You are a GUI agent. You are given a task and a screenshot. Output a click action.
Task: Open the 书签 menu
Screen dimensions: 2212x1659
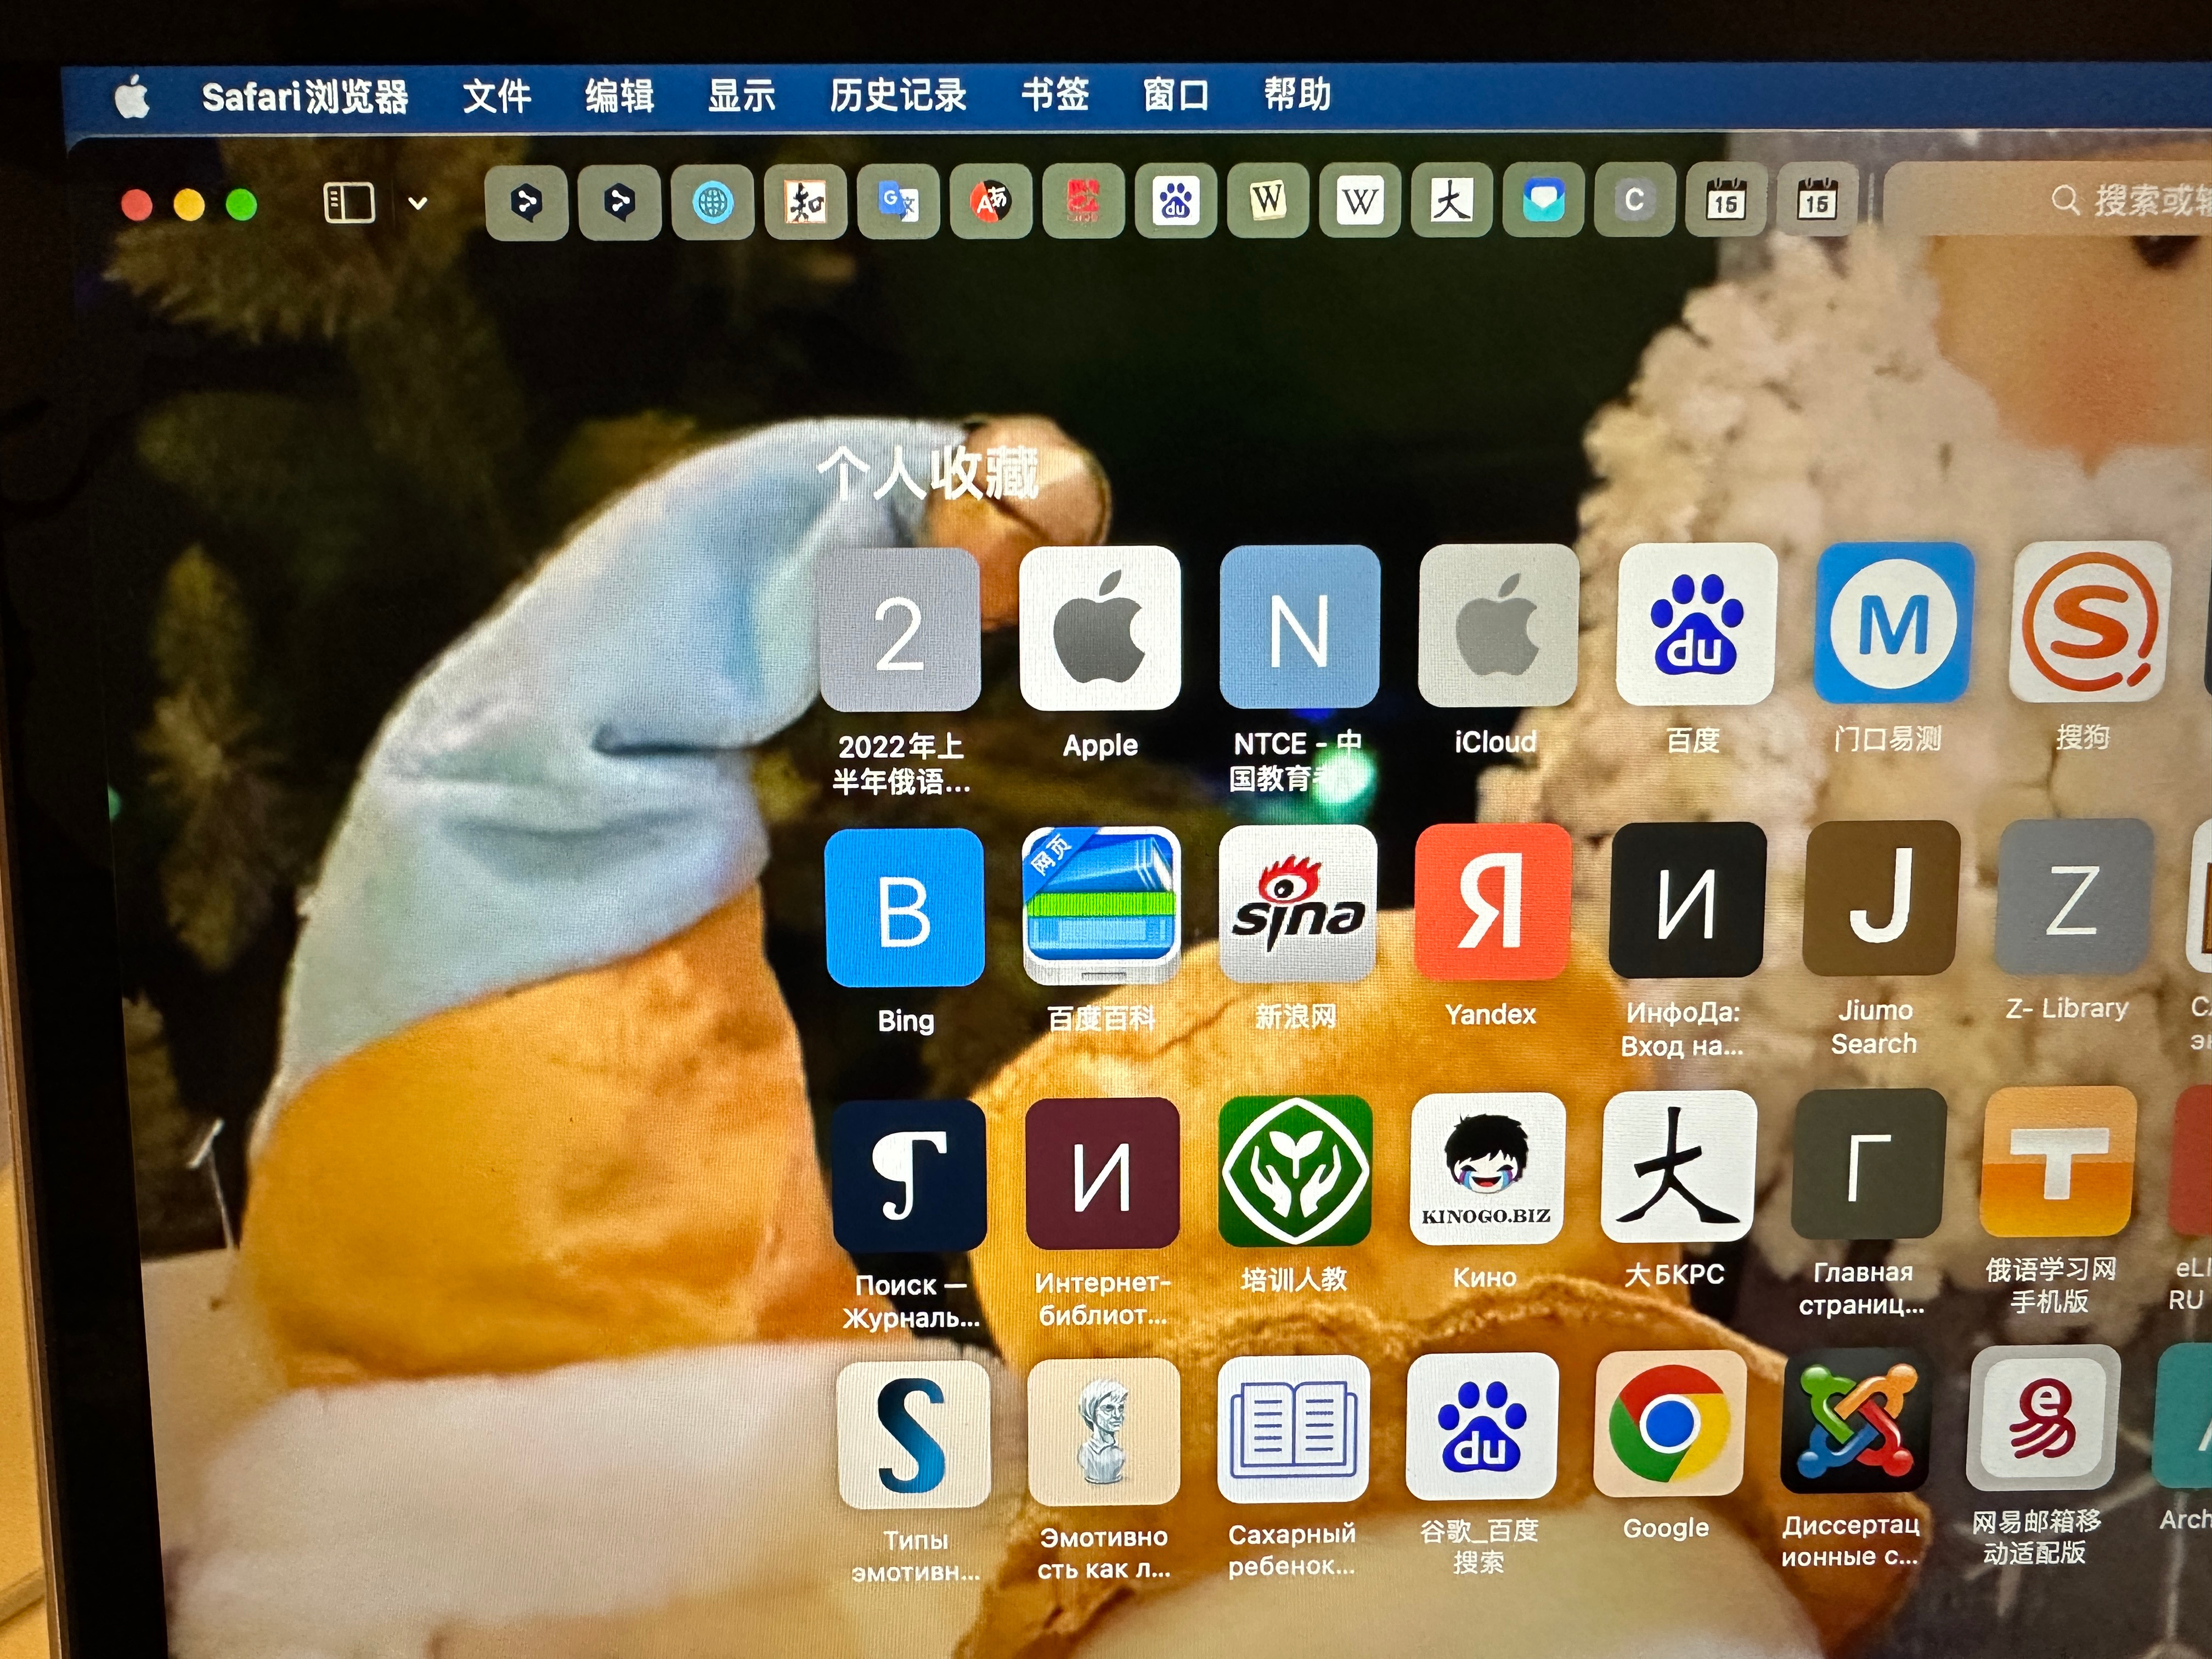pyautogui.click(x=1055, y=94)
